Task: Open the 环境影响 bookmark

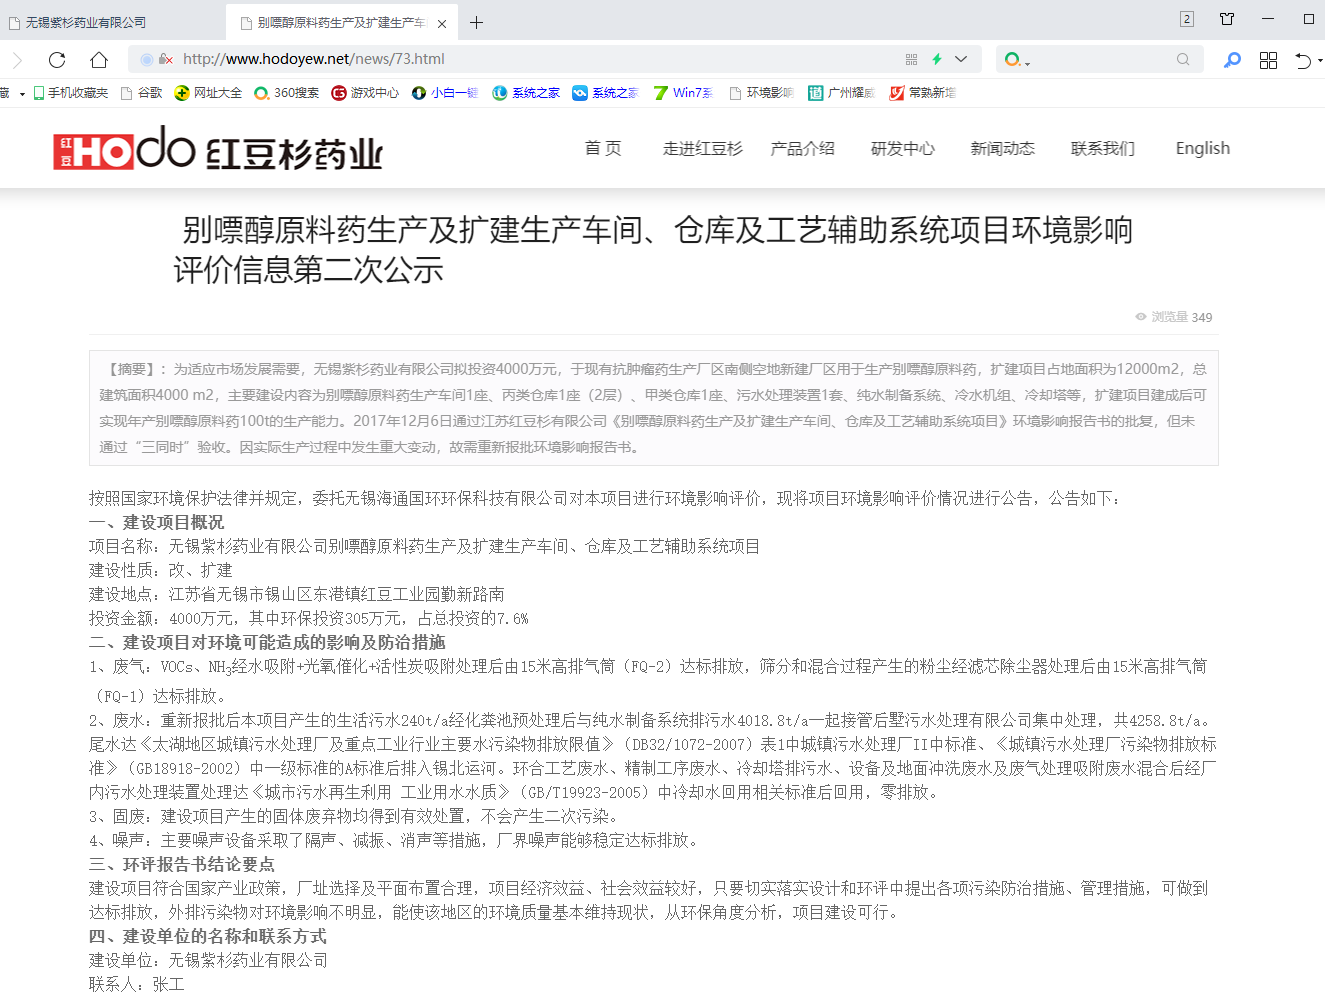Action: [x=761, y=93]
